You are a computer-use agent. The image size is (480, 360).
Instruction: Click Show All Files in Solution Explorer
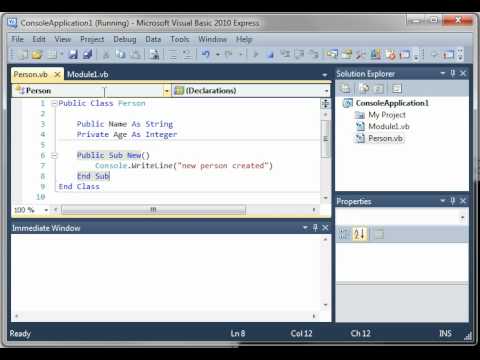(x=364, y=89)
